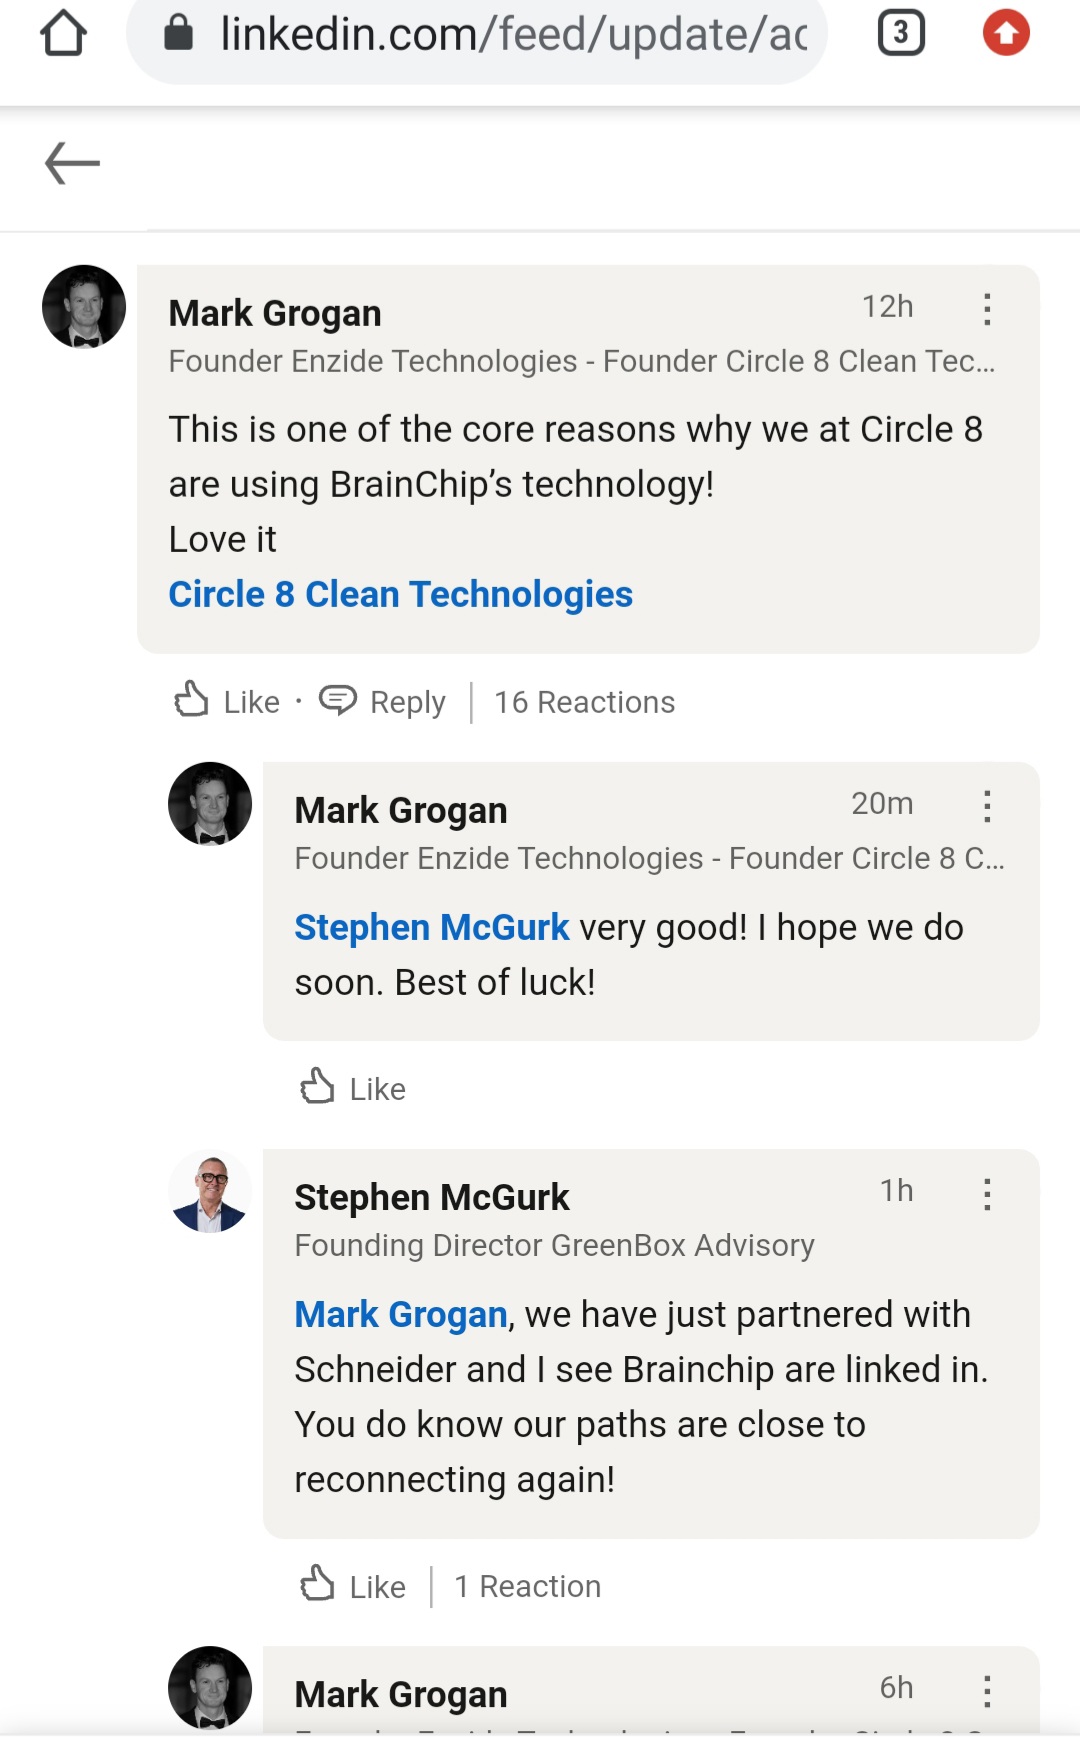The height and width of the screenshot is (1738, 1080).
Task: View the 16 Reactions list
Action: 585,702
